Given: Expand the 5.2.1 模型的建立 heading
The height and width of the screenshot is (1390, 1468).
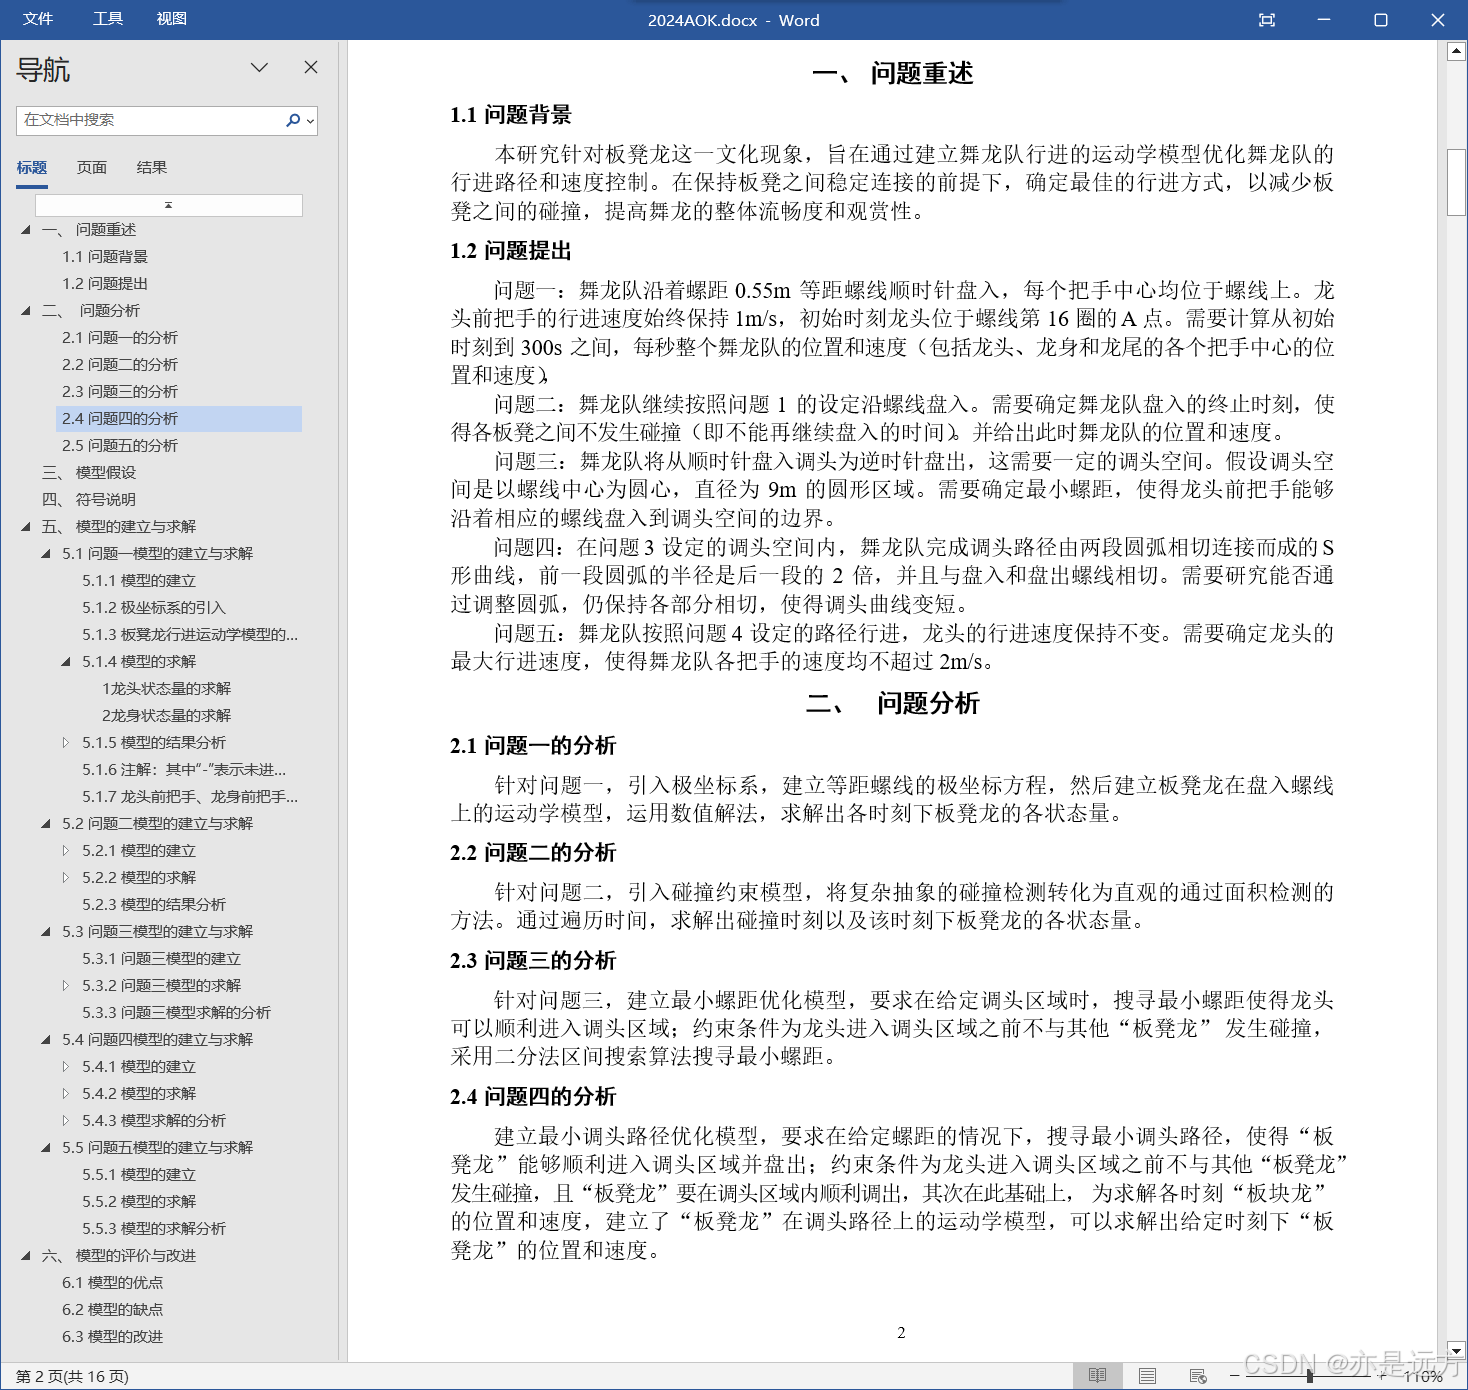Looking at the screenshot, I should click(66, 851).
